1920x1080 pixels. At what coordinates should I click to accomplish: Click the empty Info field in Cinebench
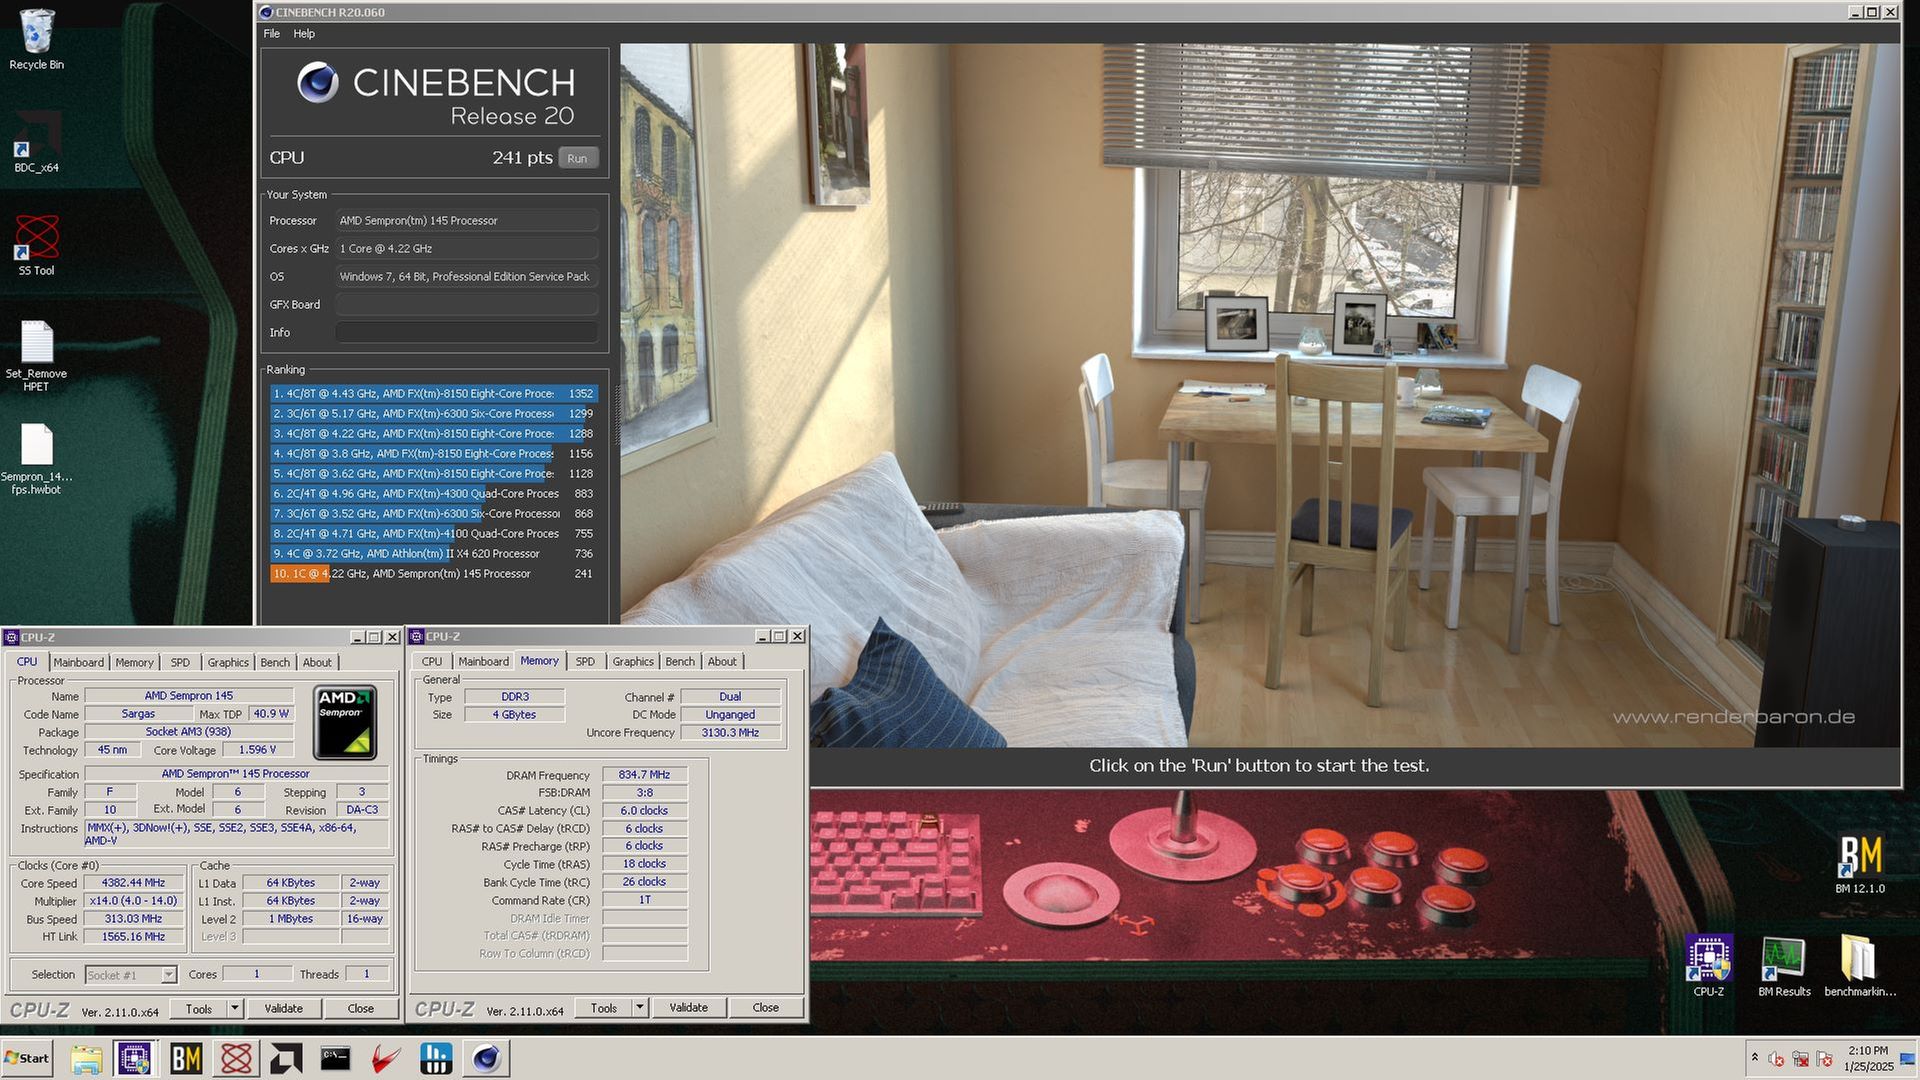coord(467,333)
